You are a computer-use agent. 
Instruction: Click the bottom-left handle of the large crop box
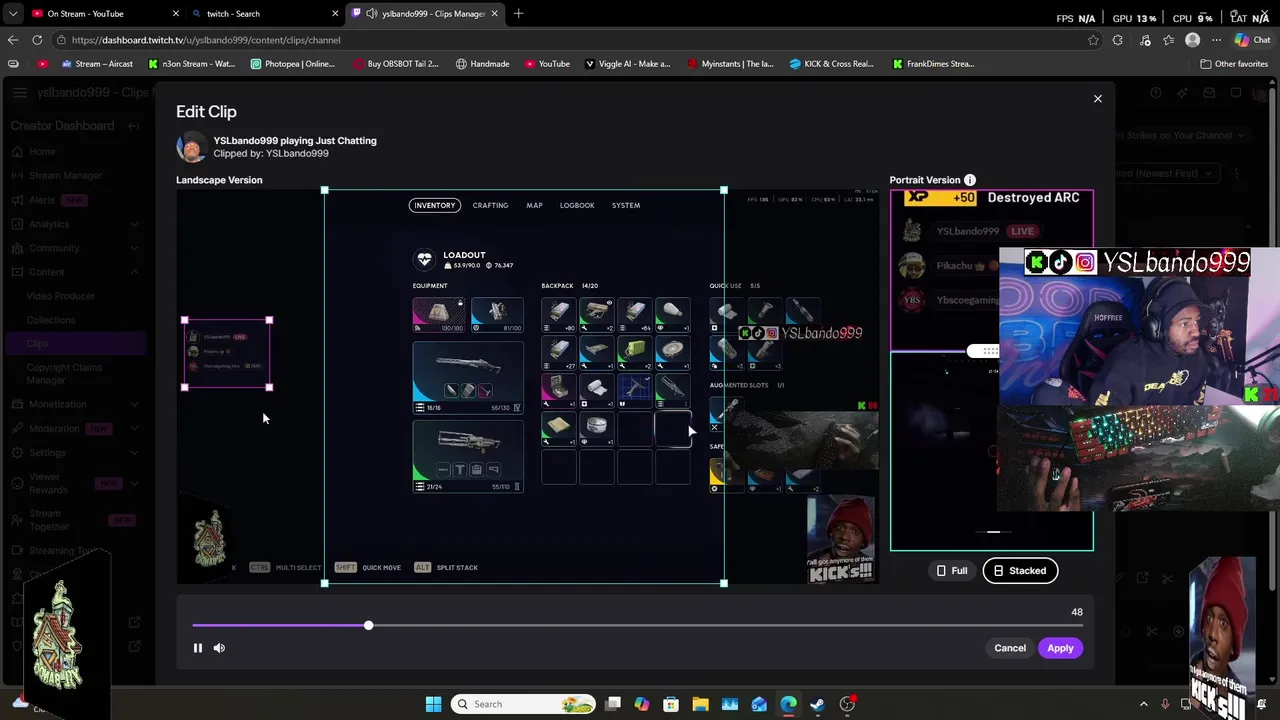click(x=324, y=583)
